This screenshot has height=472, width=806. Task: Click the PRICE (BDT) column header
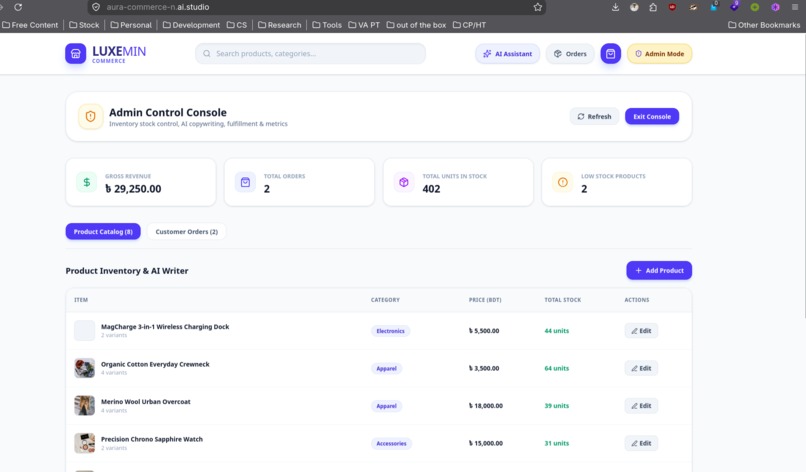pos(485,300)
